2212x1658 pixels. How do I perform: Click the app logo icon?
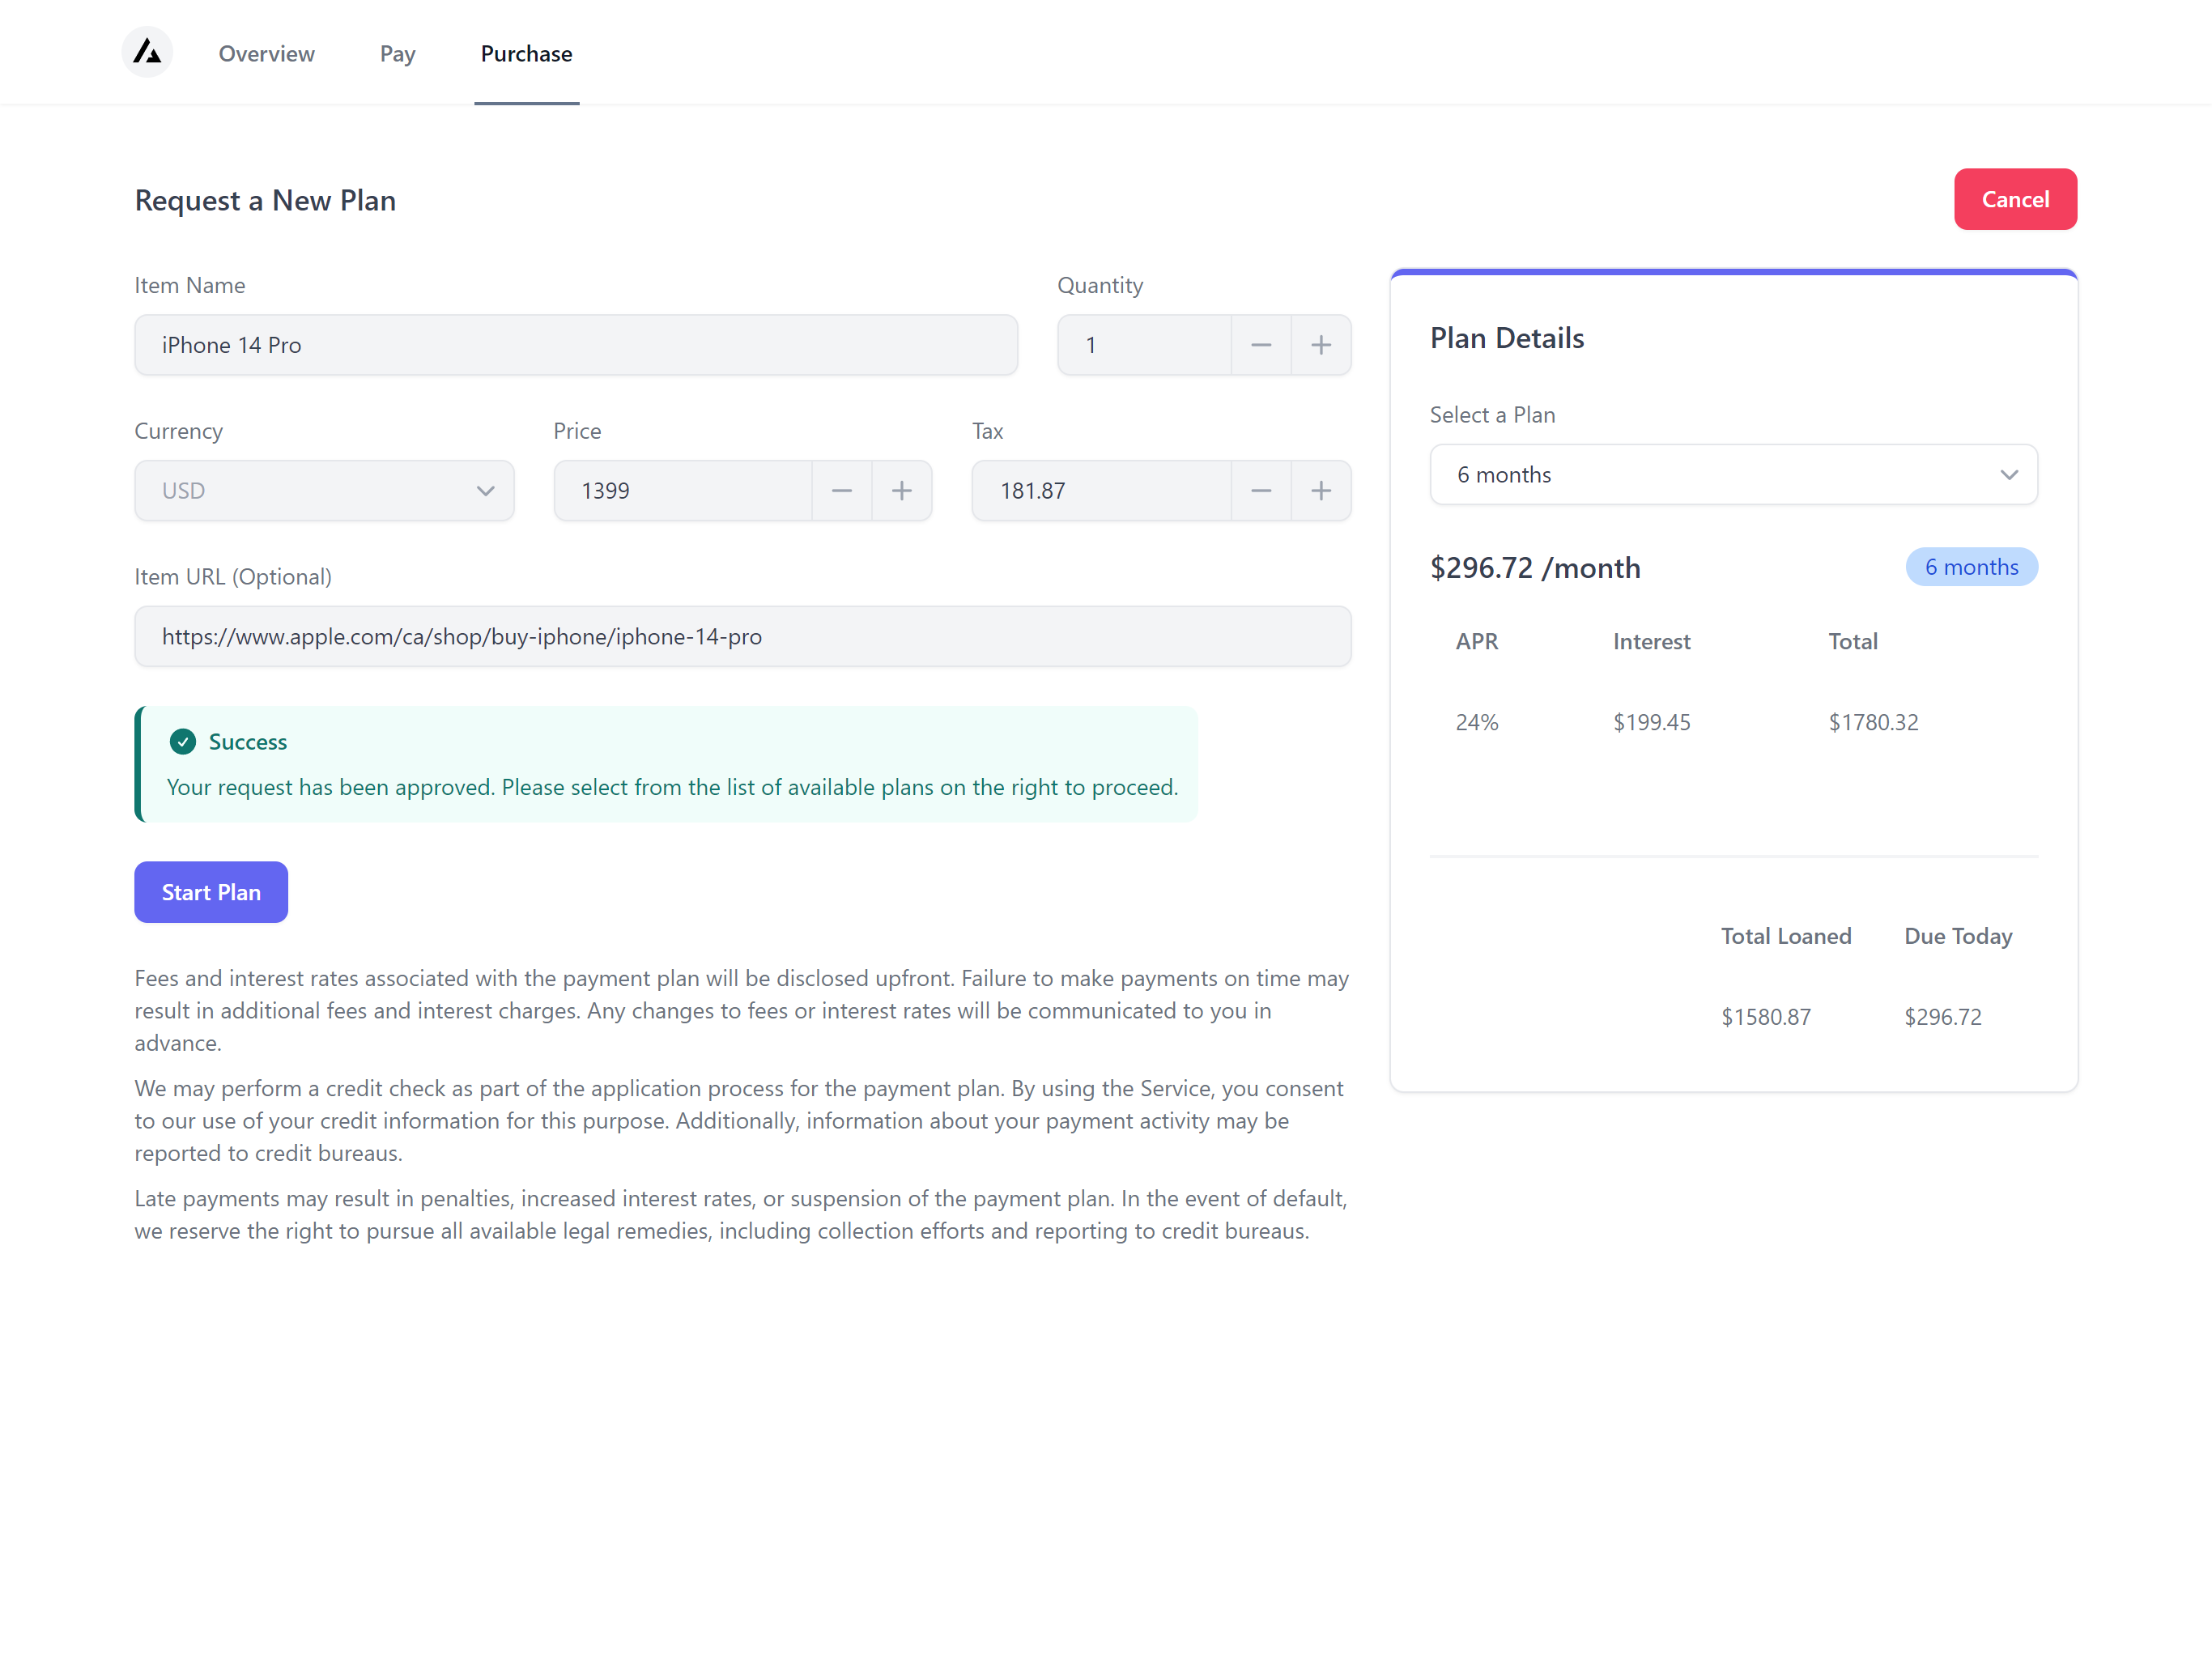[x=147, y=52]
